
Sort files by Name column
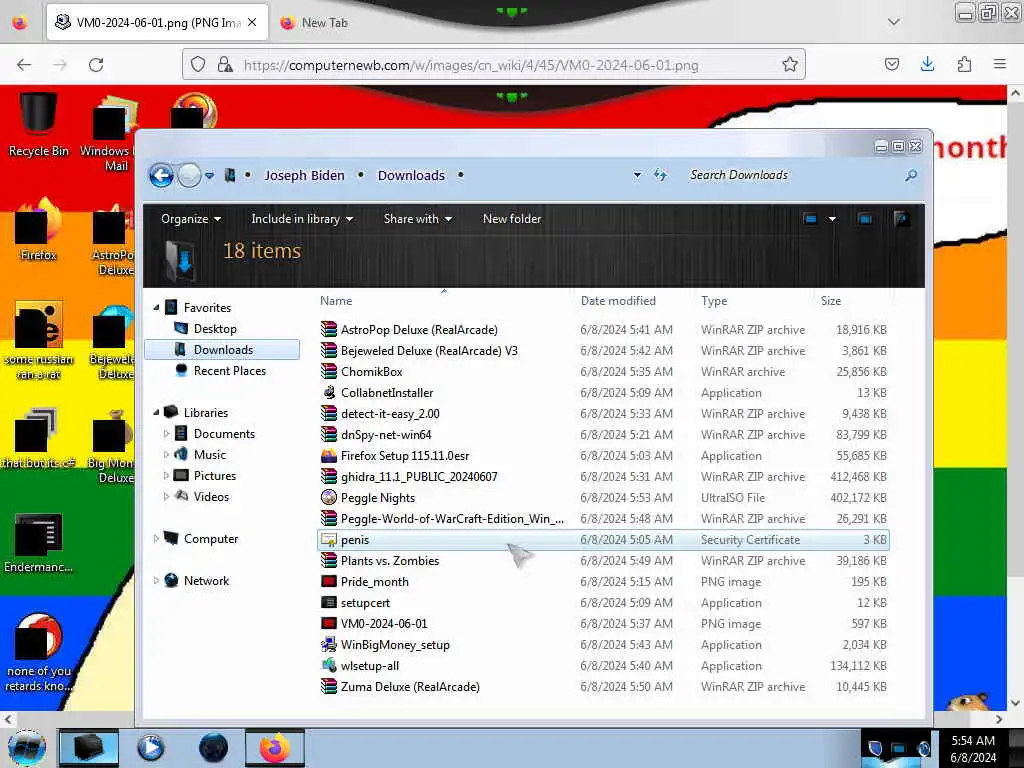[x=336, y=300]
